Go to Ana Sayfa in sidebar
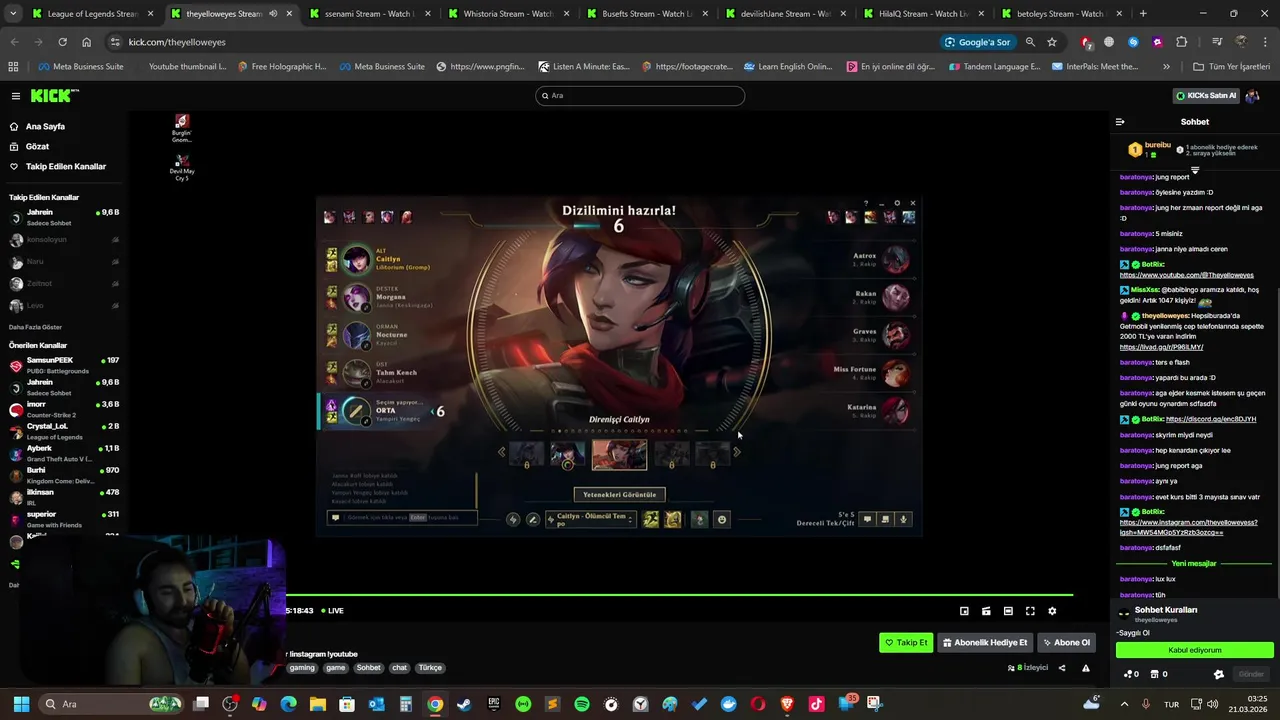Screen dimensions: 1280x720 45,127
